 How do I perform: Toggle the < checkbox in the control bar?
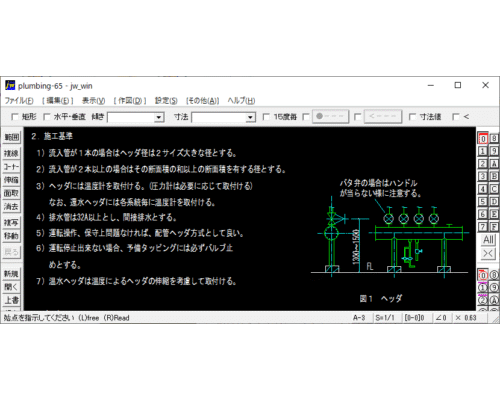pyautogui.click(x=455, y=117)
